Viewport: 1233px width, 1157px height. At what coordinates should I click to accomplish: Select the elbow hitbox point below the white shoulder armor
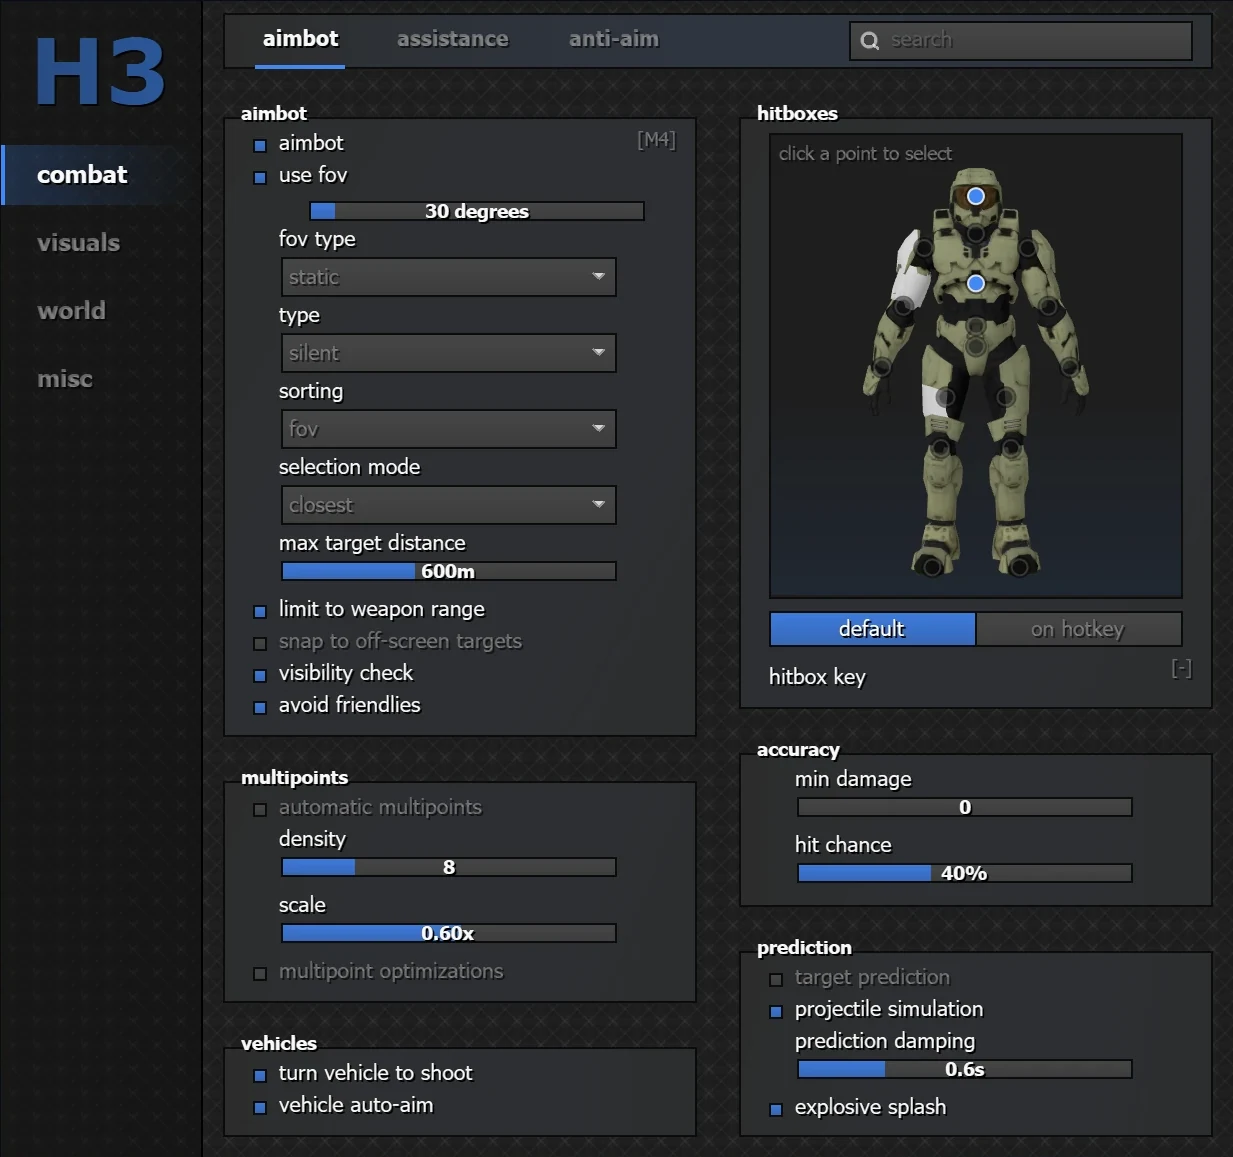[904, 307]
